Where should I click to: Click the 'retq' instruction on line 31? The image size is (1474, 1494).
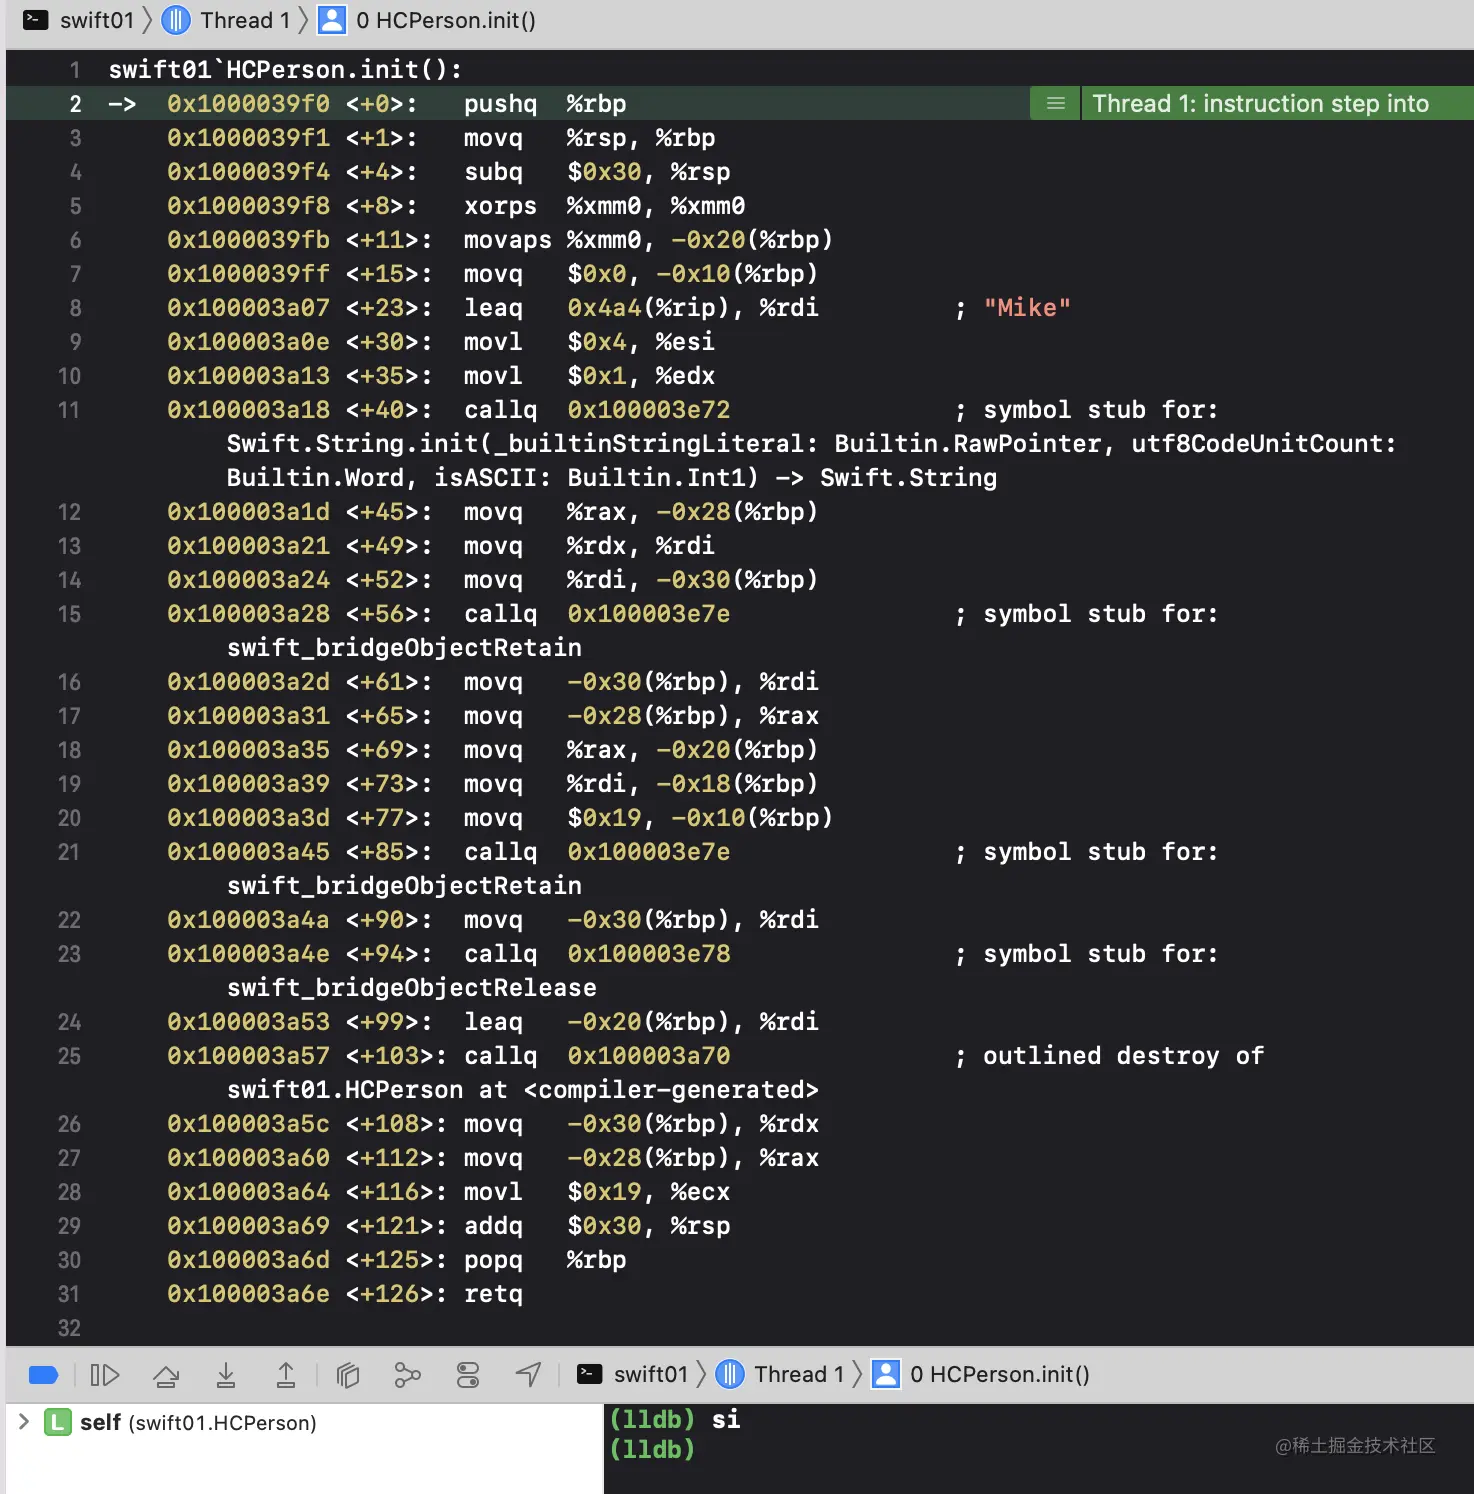click(493, 1294)
